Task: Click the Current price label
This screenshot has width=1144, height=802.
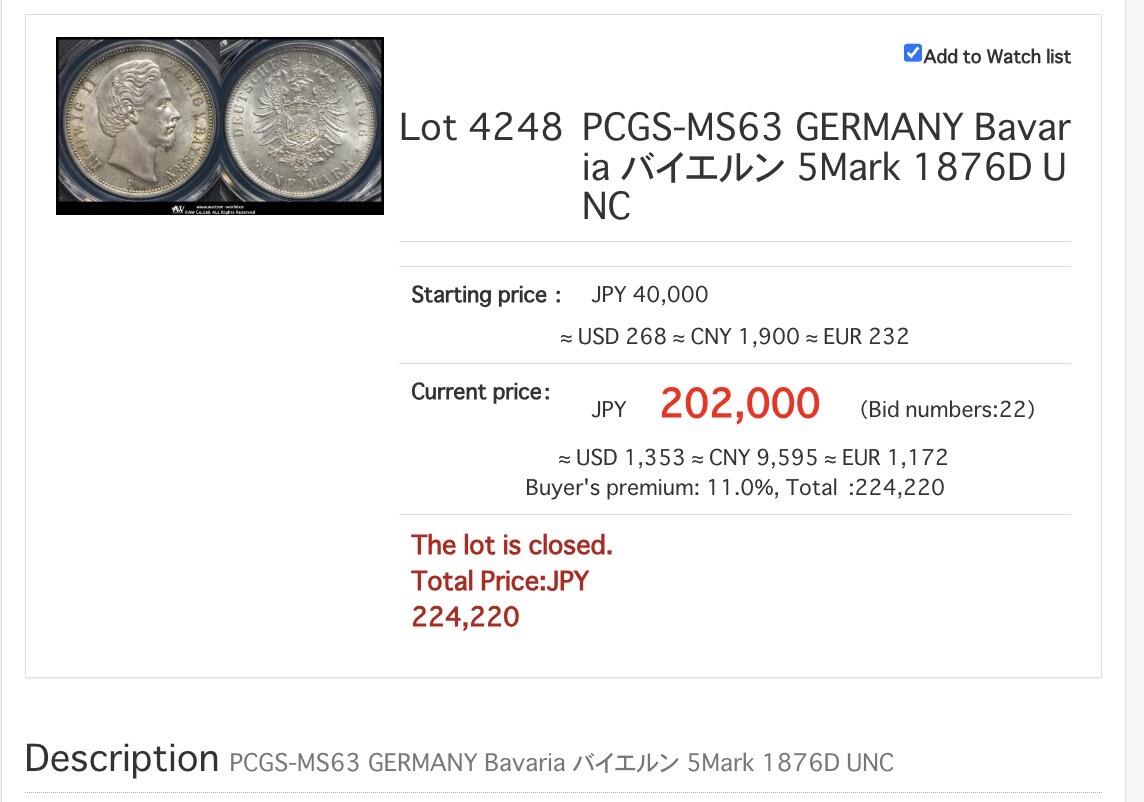Action: point(480,392)
